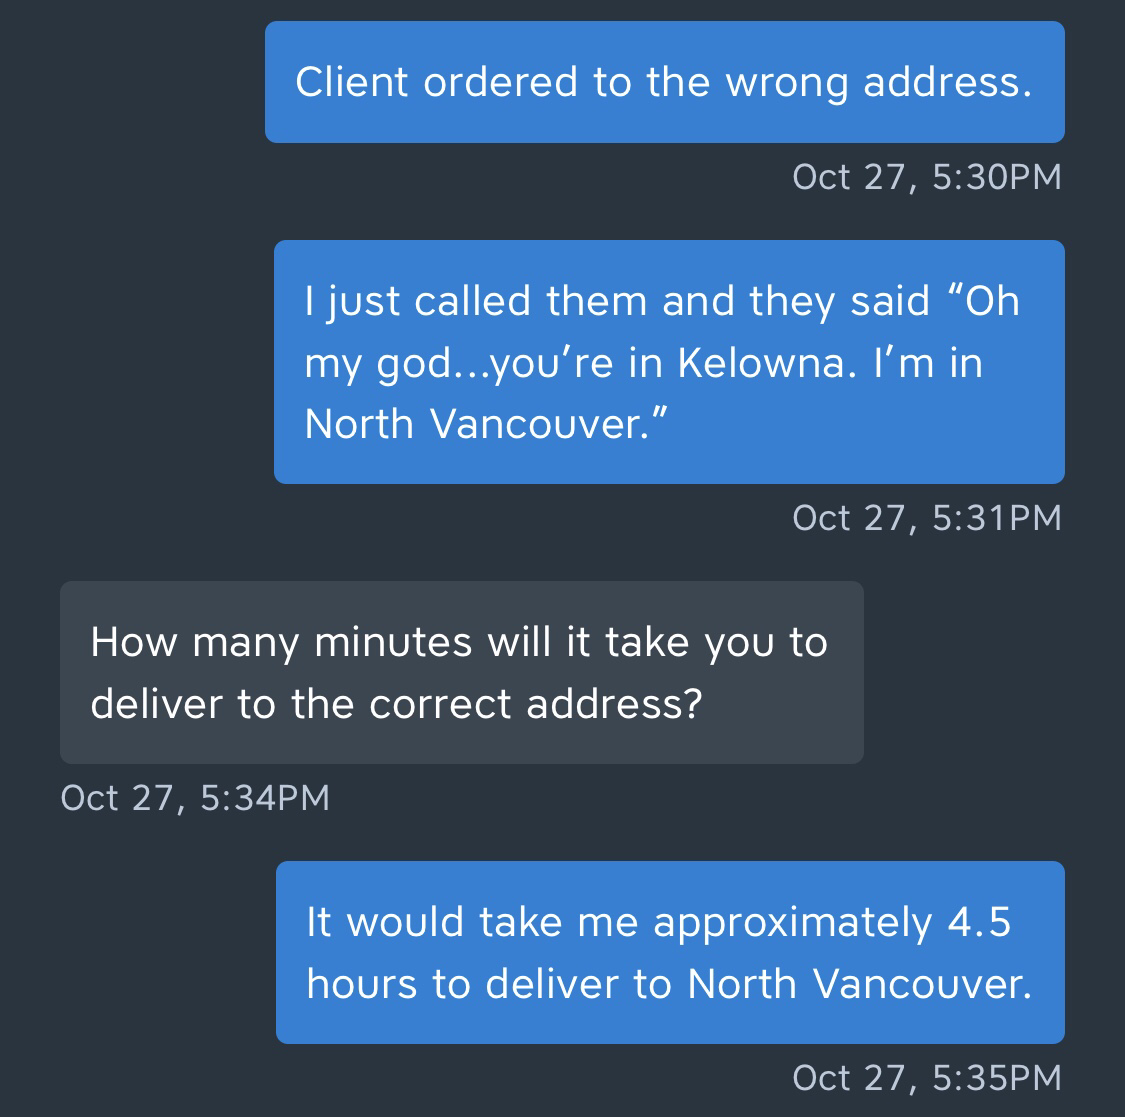Screen dimensions: 1125x1117
Task: Click the "Client ordered to the wrong address" message
Action: click(x=664, y=82)
